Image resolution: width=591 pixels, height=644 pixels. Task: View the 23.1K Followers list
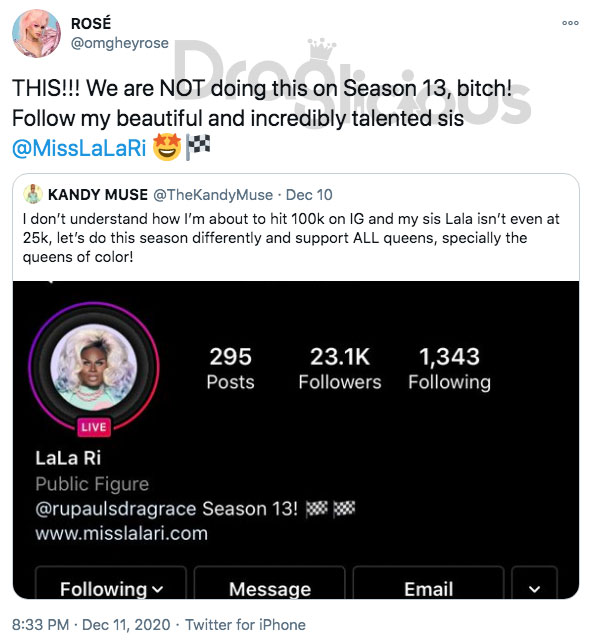(340, 368)
